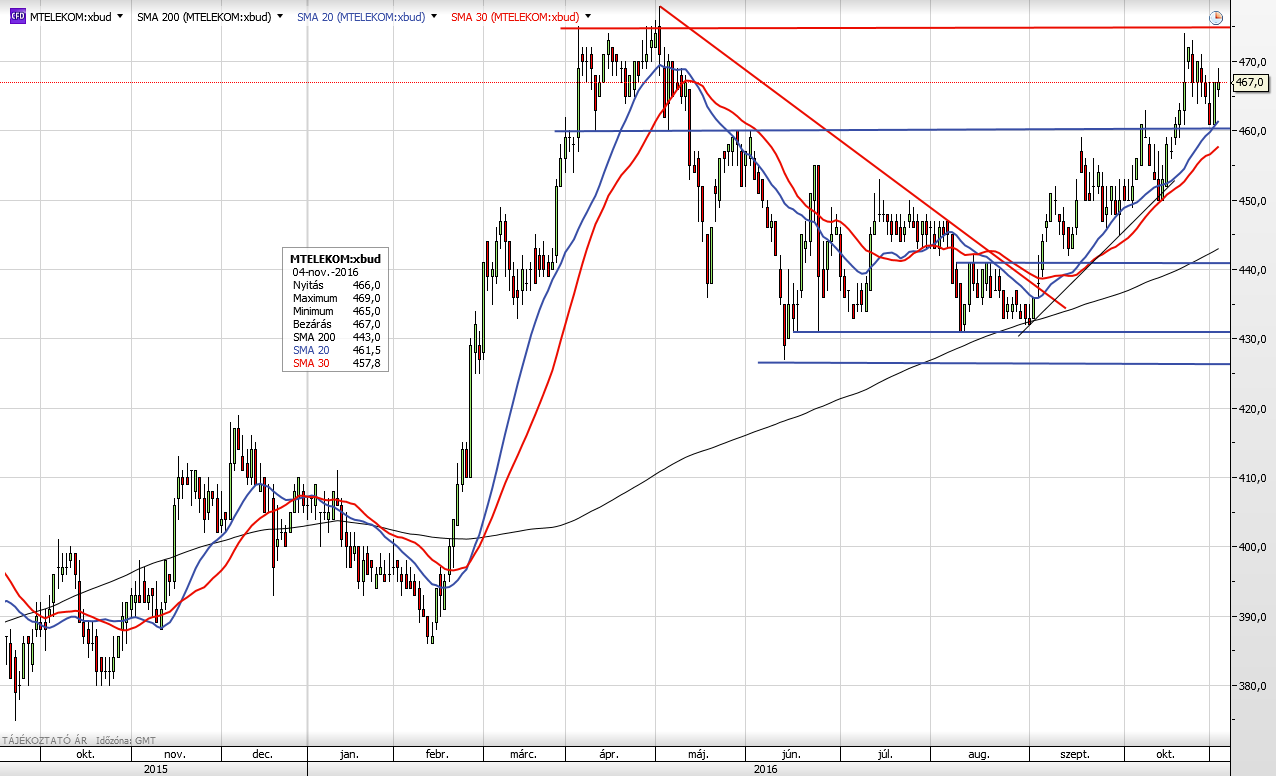
Task: Click the jan. month label on time axis
Action: click(x=349, y=754)
